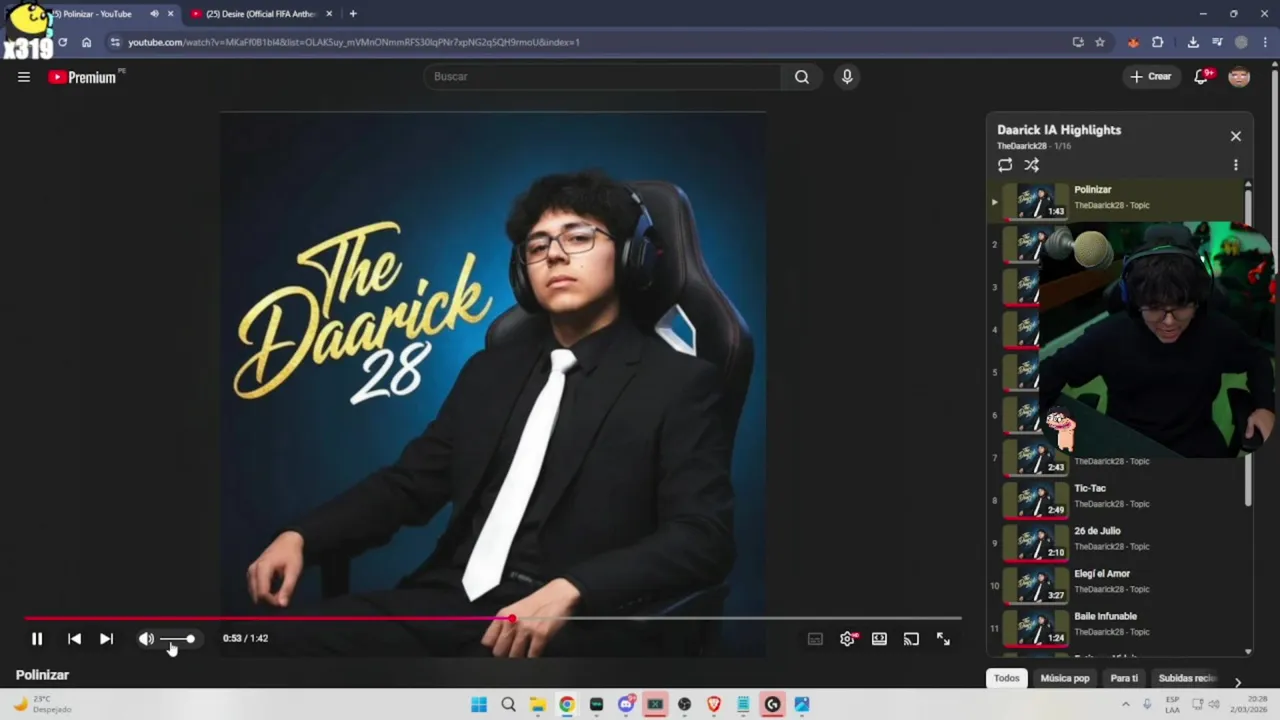Open Windows taskbar search

(508, 705)
